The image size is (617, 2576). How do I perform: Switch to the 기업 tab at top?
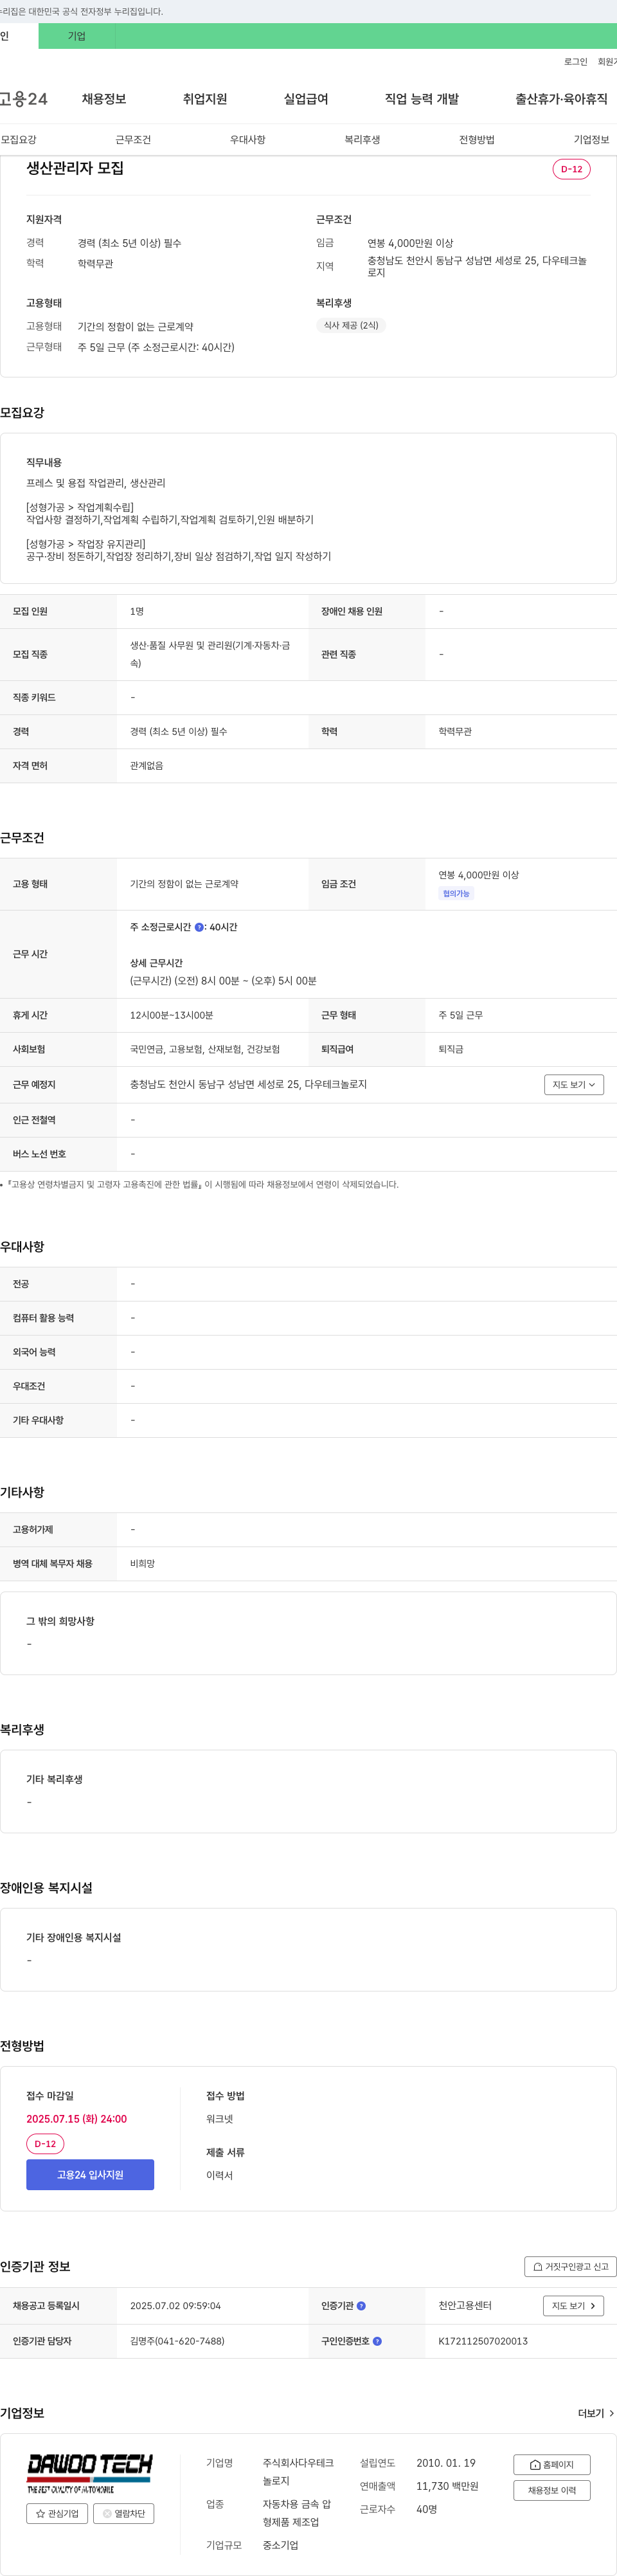77,36
